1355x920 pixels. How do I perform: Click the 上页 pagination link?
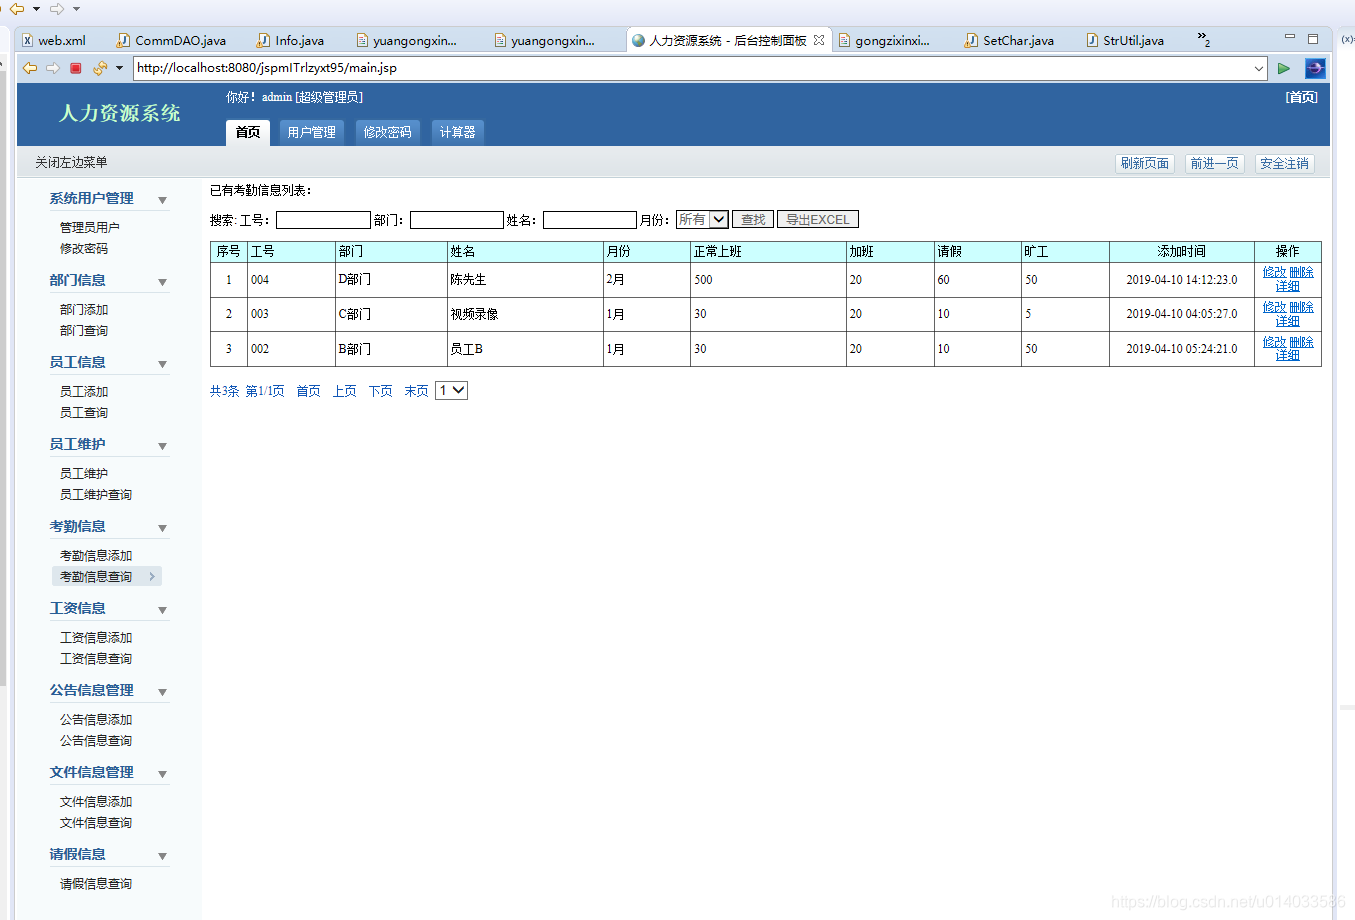[x=344, y=391]
